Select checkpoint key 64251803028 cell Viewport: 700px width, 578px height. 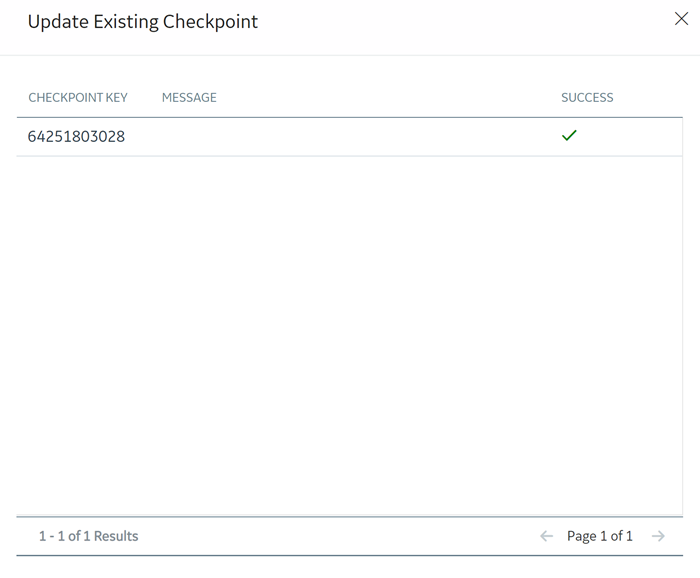pyautogui.click(x=76, y=137)
